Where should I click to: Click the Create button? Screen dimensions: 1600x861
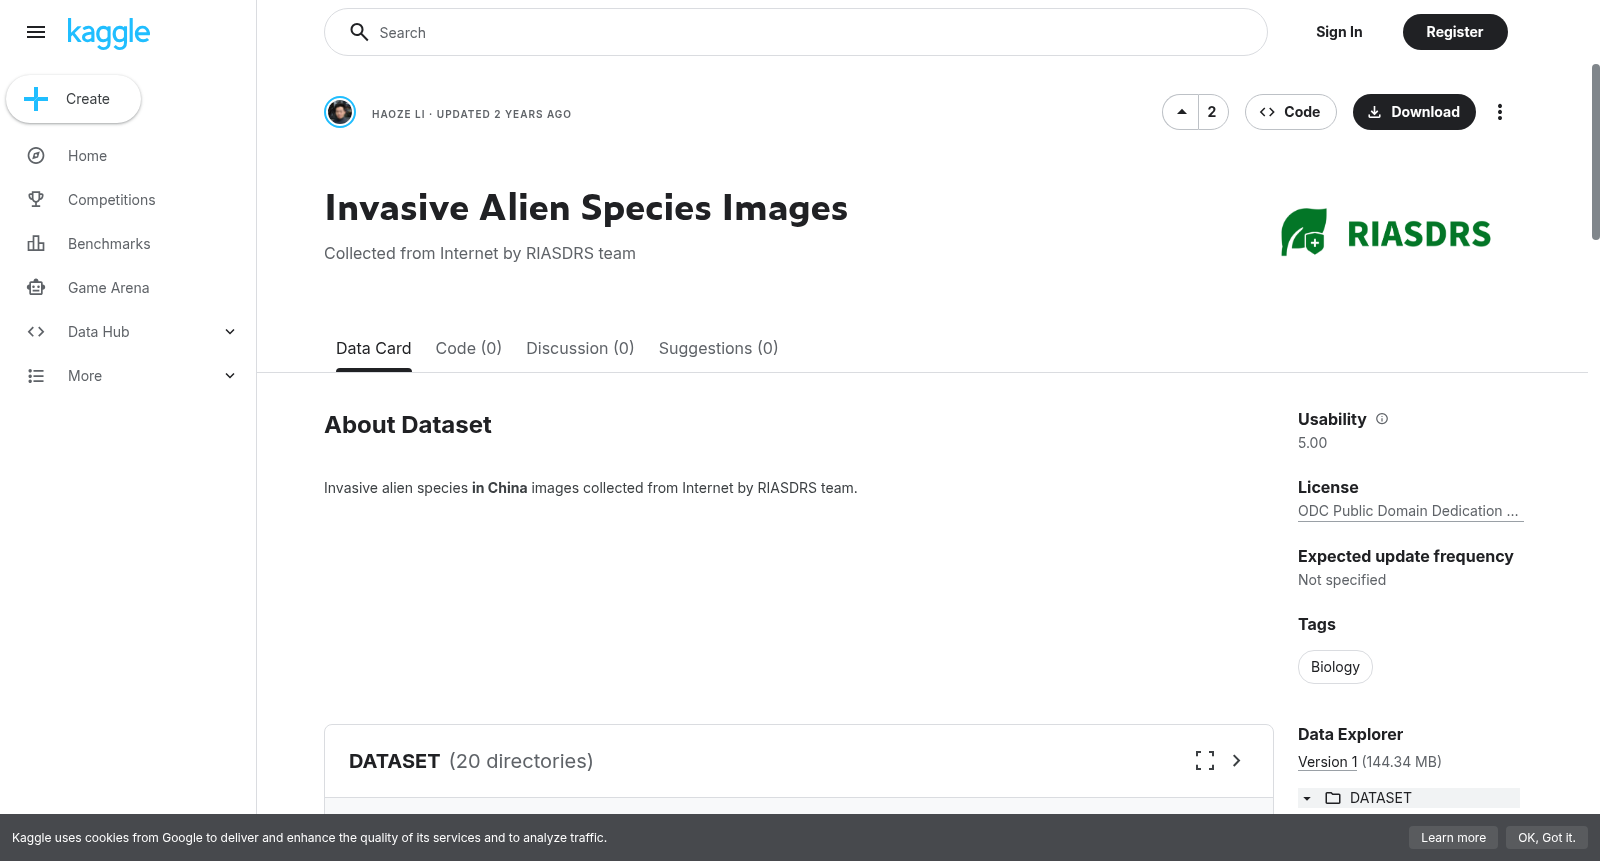point(73,99)
